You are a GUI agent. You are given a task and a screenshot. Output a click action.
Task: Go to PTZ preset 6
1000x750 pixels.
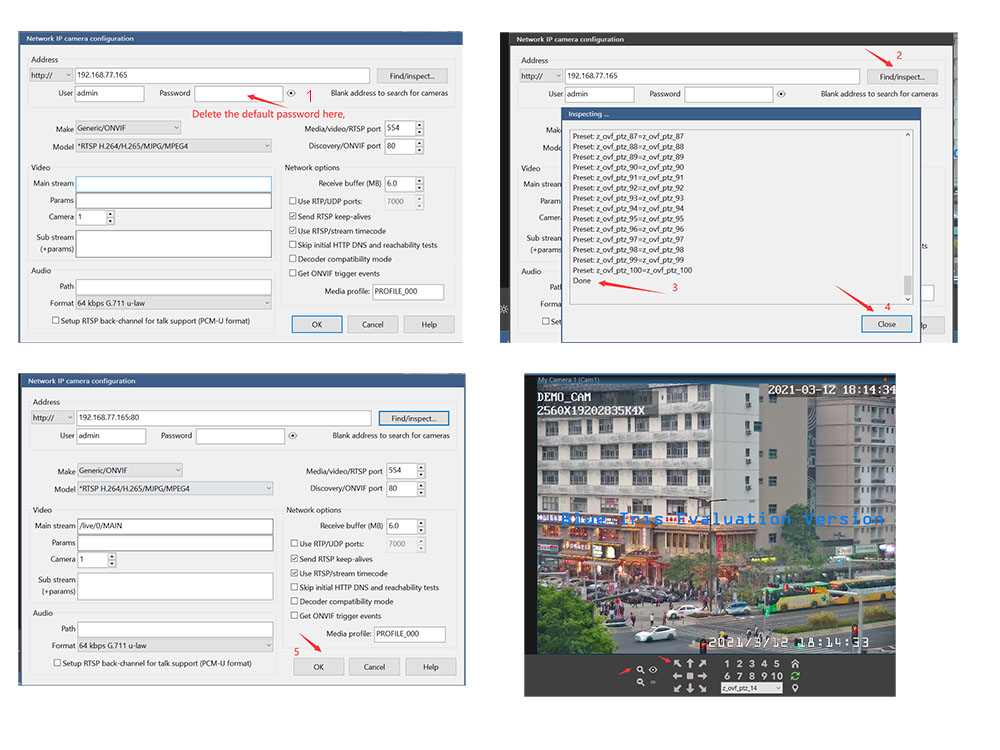point(727,676)
